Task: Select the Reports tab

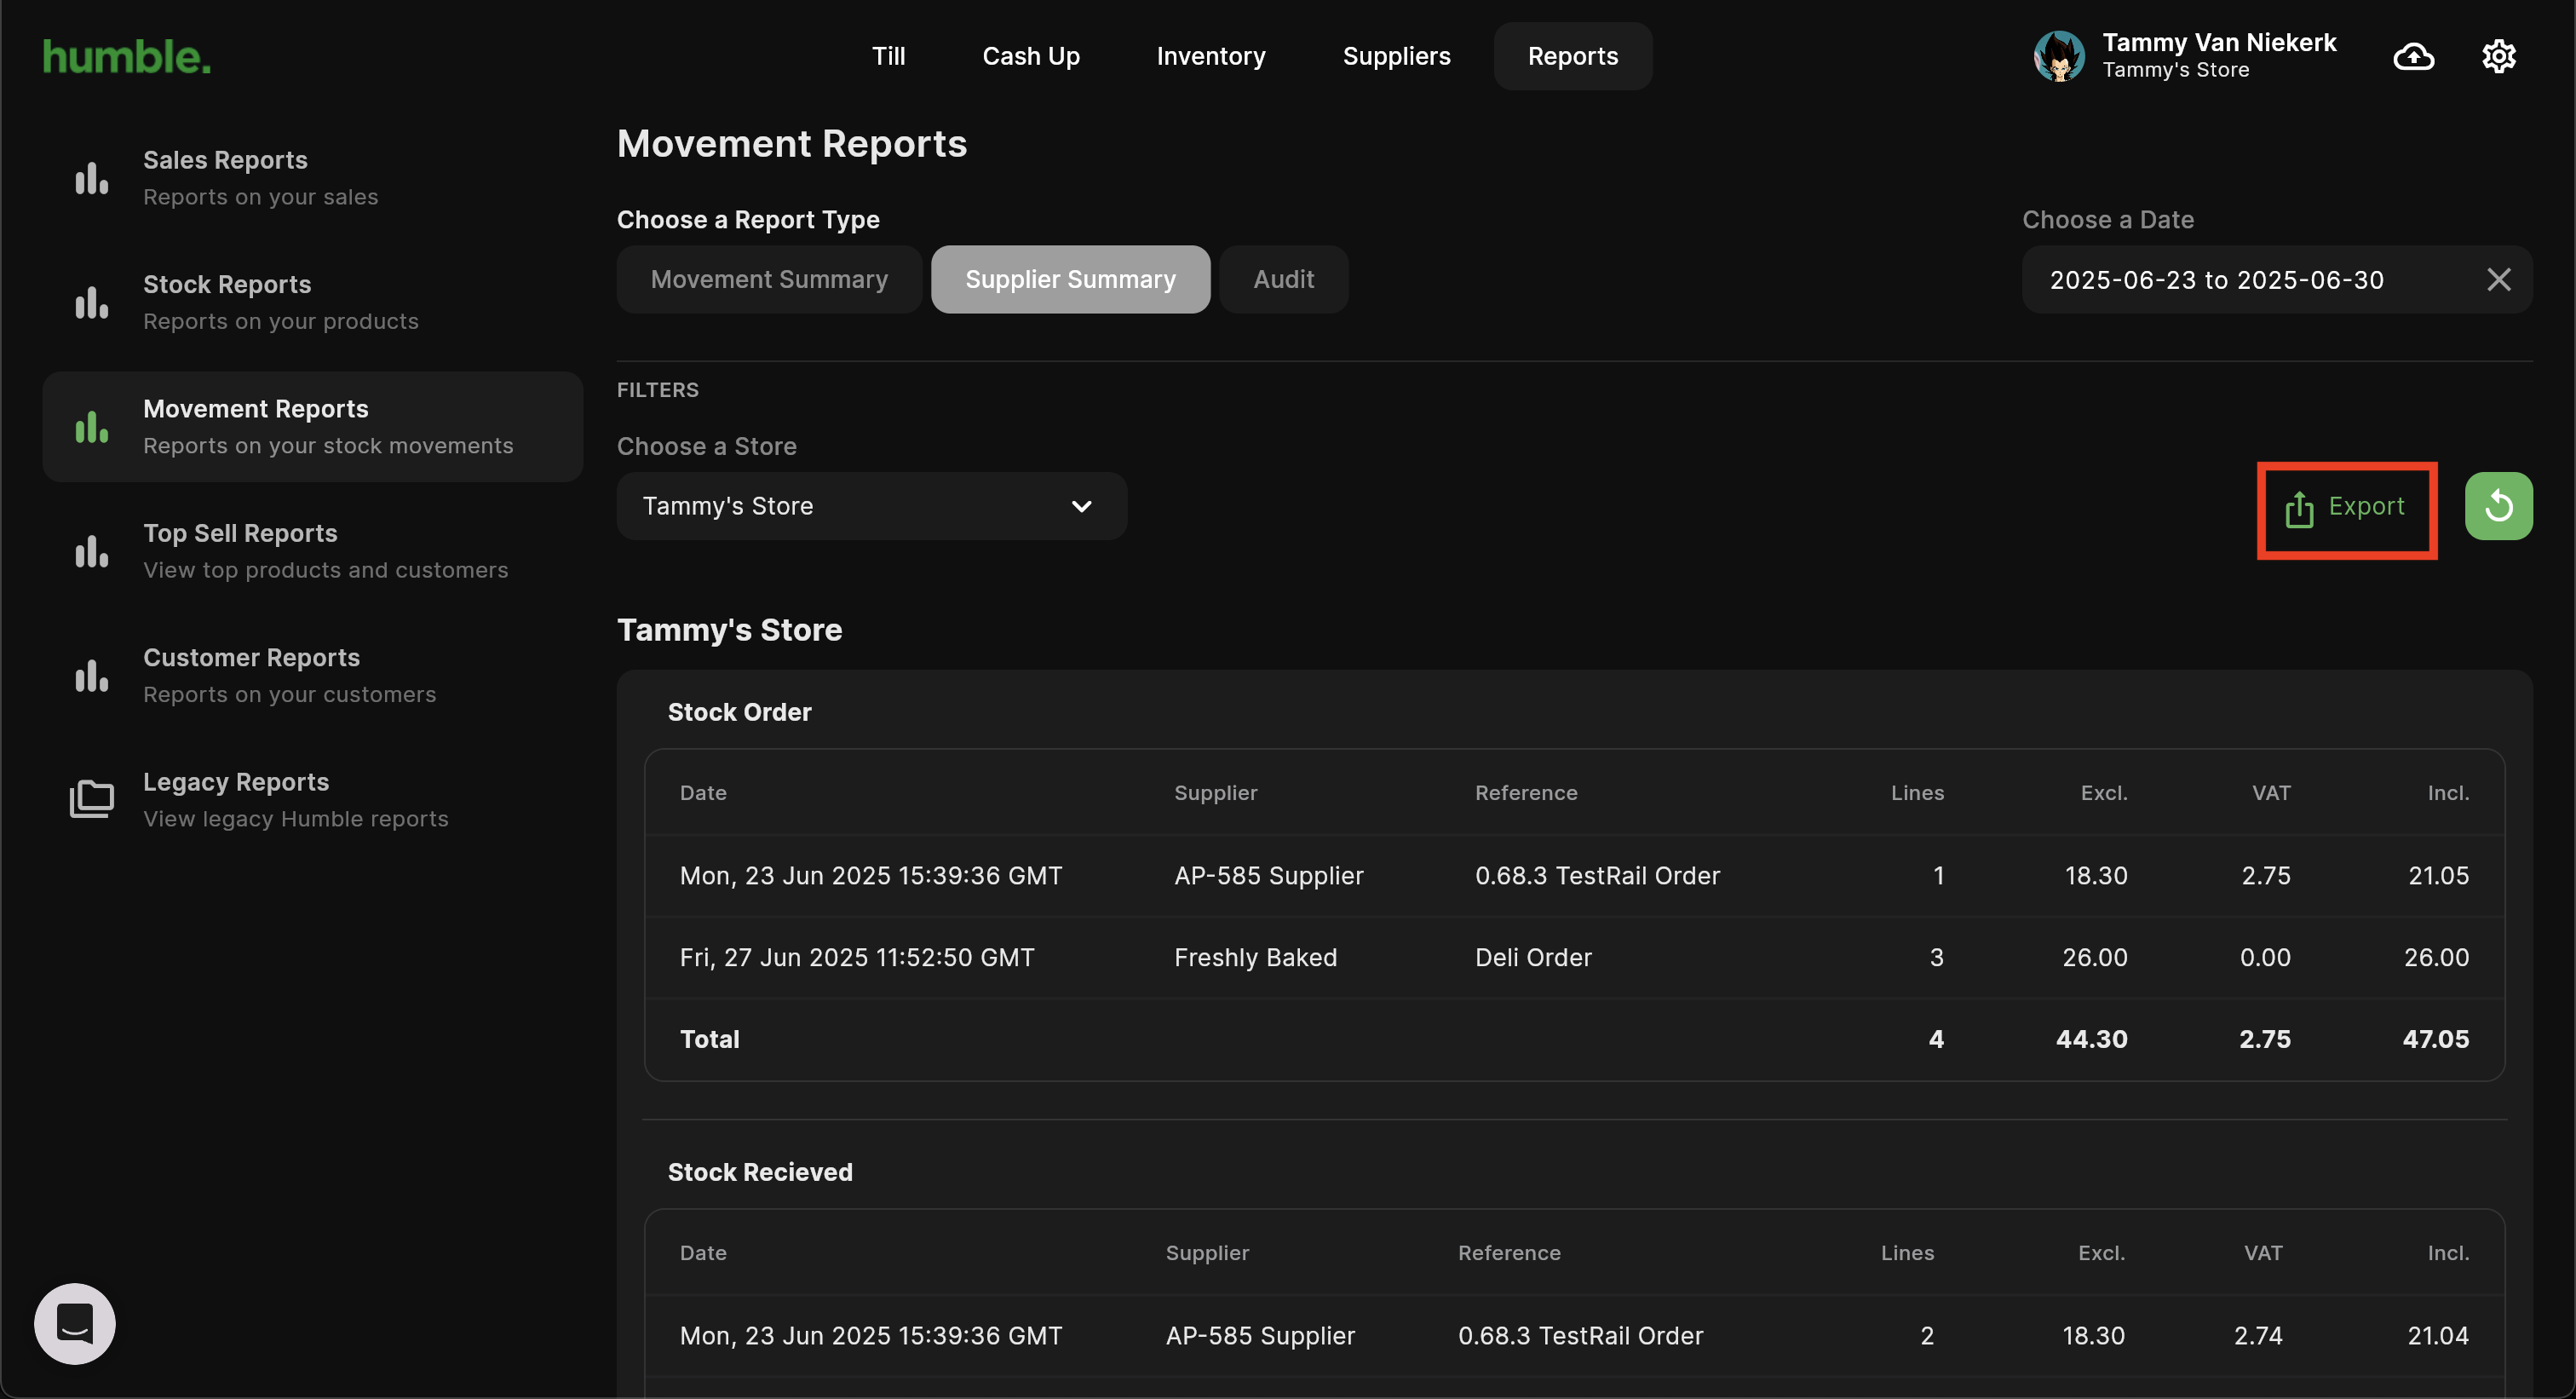Action: [1573, 56]
